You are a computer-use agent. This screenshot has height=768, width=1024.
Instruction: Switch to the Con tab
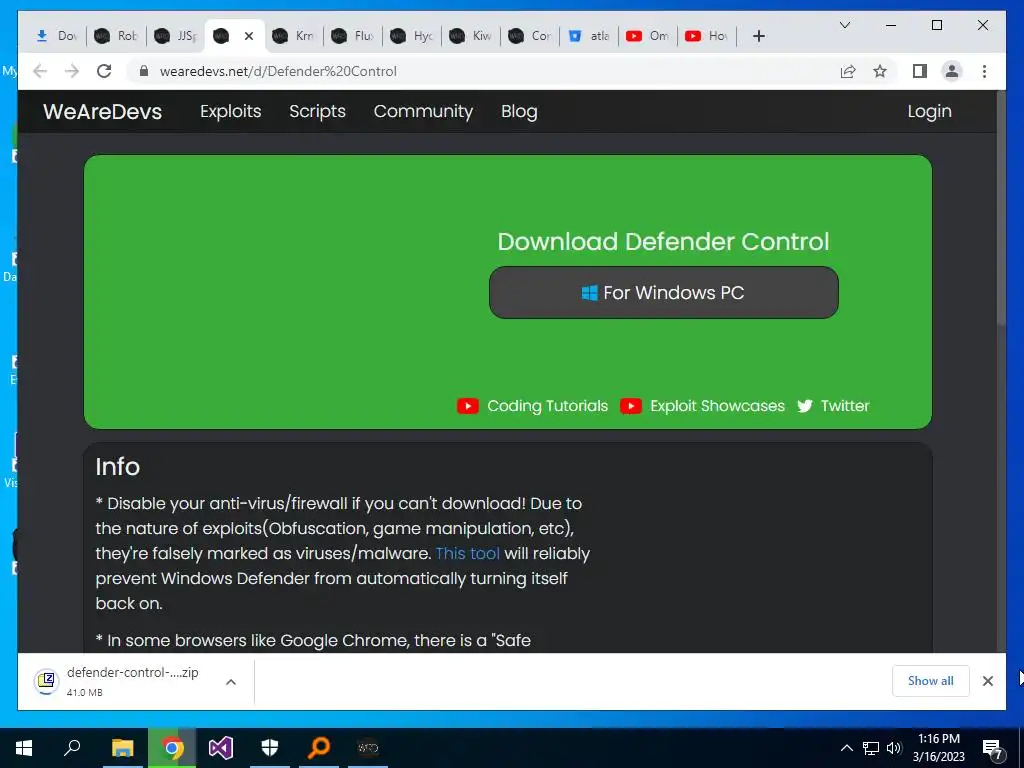click(530, 36)
